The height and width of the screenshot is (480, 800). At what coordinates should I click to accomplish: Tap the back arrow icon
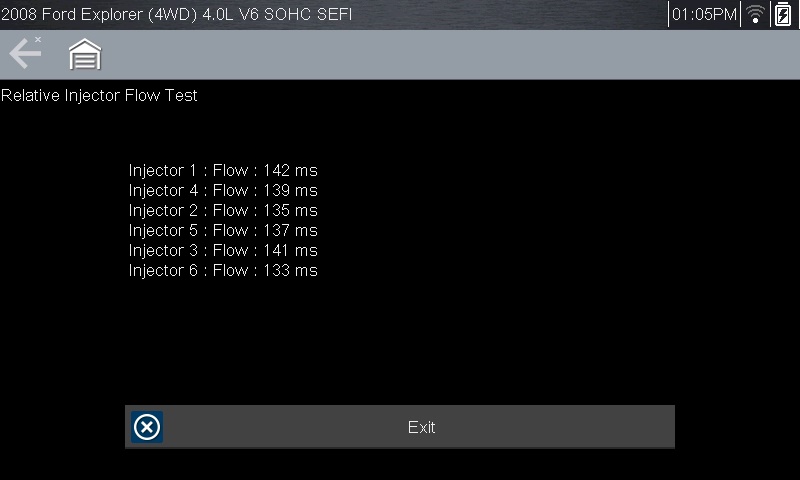pyautogui.click(x=25, y=54)
